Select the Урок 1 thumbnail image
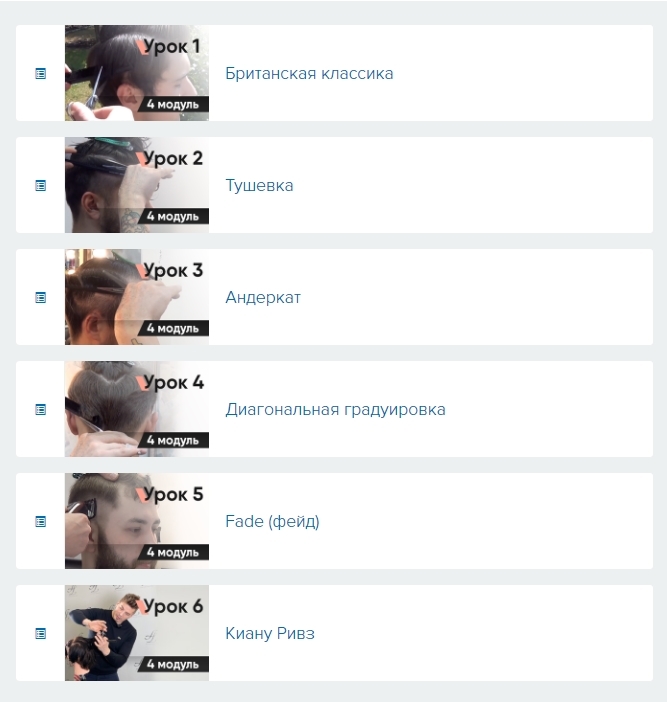This screenshot has width=667, height=702. click(137, 73)
